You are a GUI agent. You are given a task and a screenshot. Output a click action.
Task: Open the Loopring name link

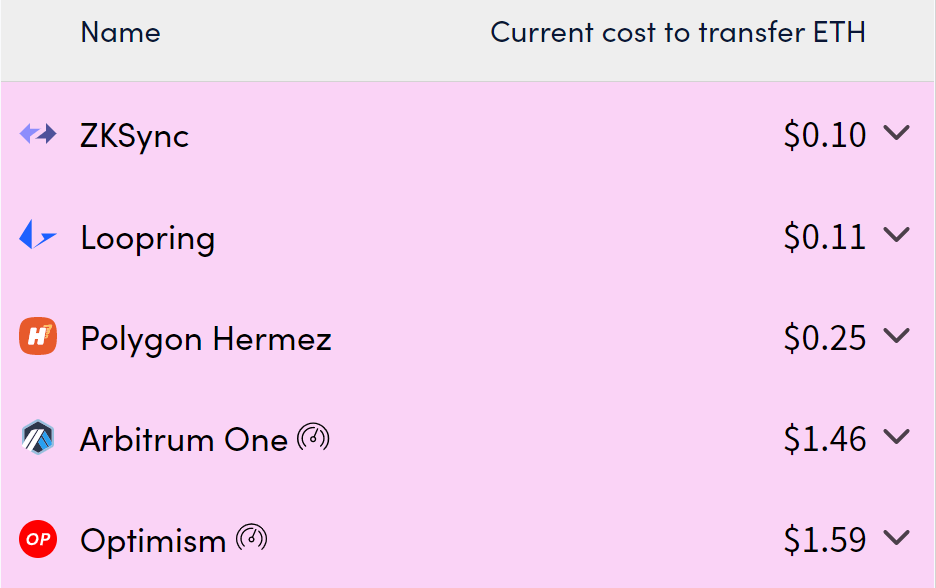click(148, 239)
